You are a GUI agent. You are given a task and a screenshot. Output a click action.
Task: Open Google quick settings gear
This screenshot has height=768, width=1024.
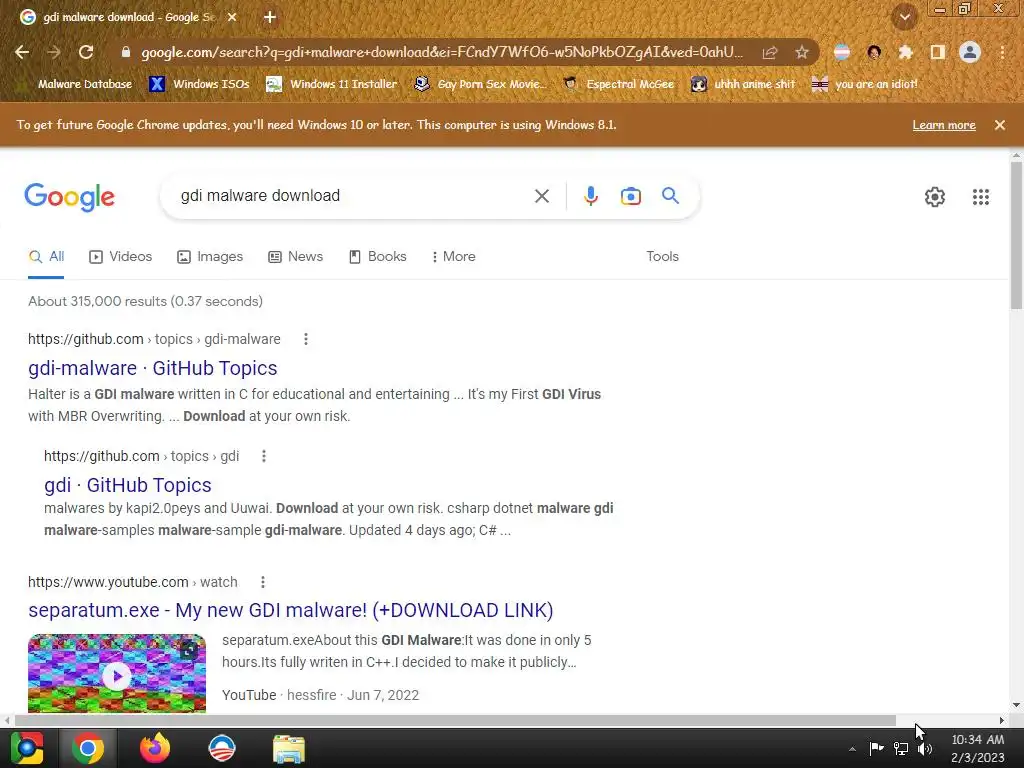935,197
